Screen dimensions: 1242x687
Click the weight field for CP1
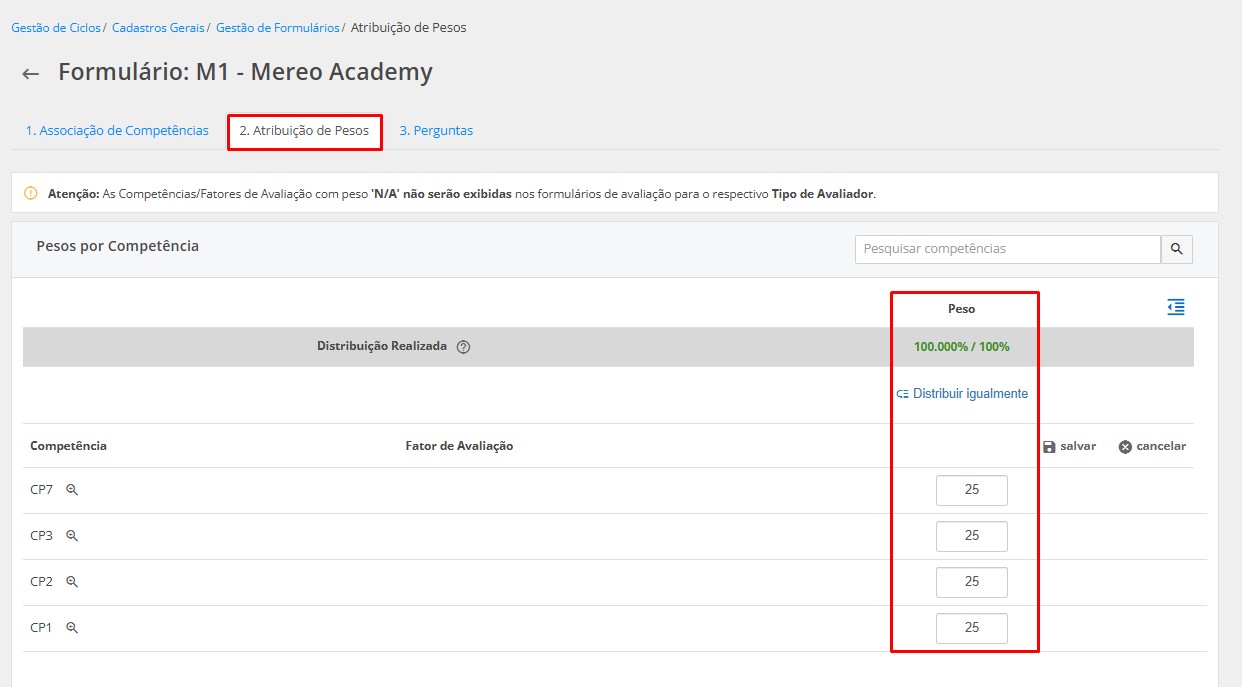click(x=971, y=628)
